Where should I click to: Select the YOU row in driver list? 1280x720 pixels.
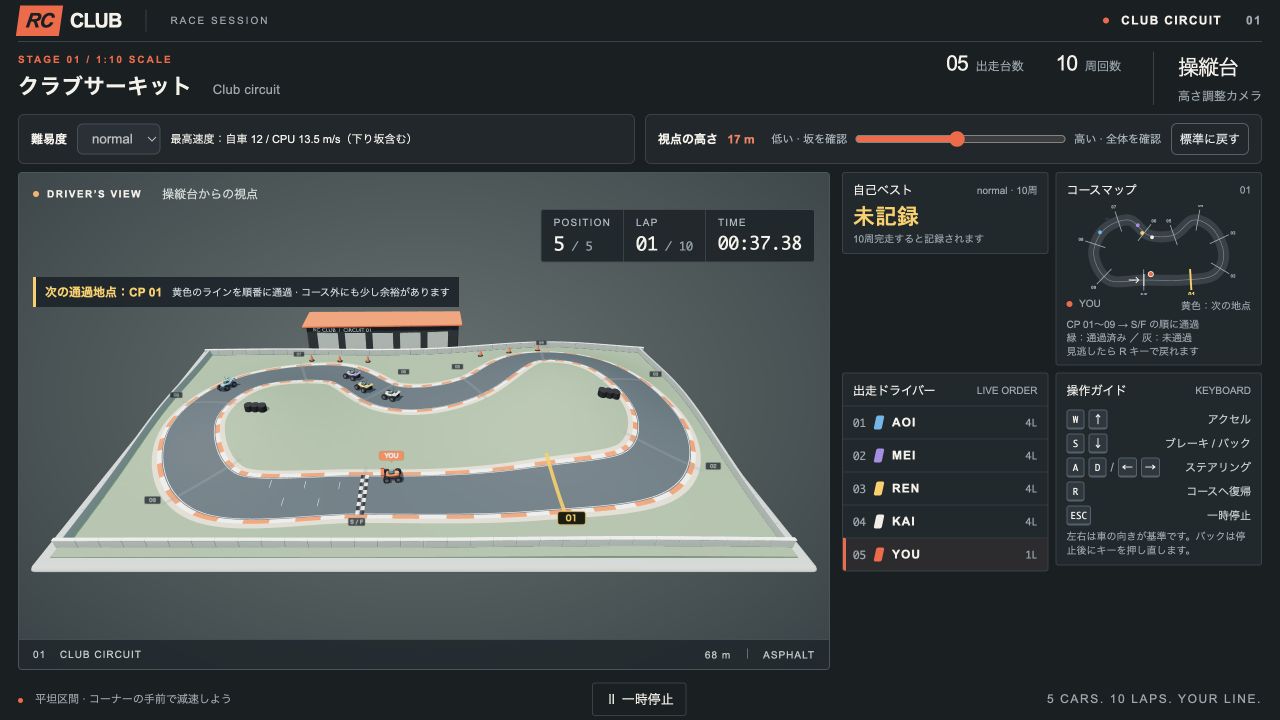945,554
